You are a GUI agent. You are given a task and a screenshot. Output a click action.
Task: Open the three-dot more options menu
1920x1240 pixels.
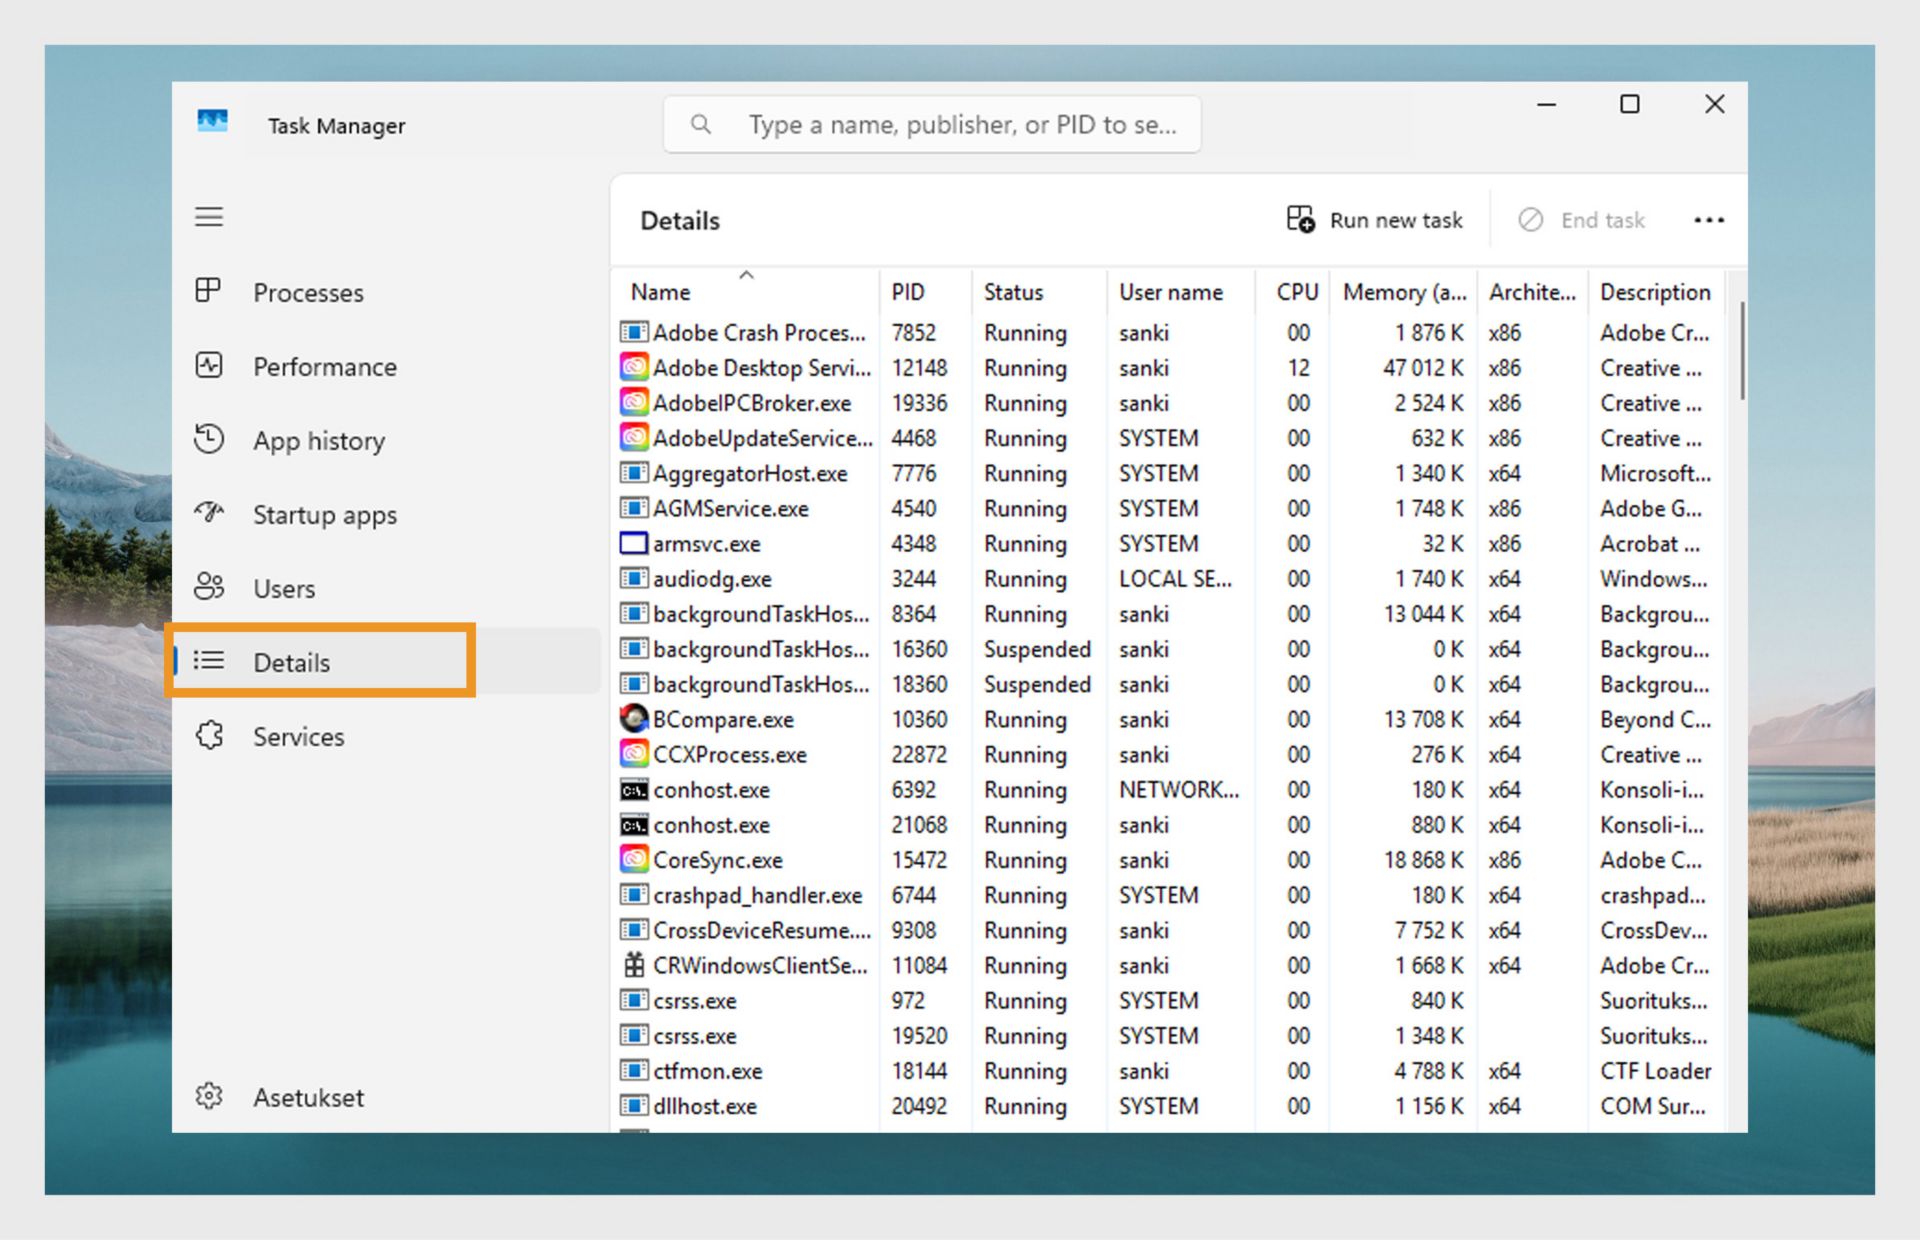pos(1708,220)
